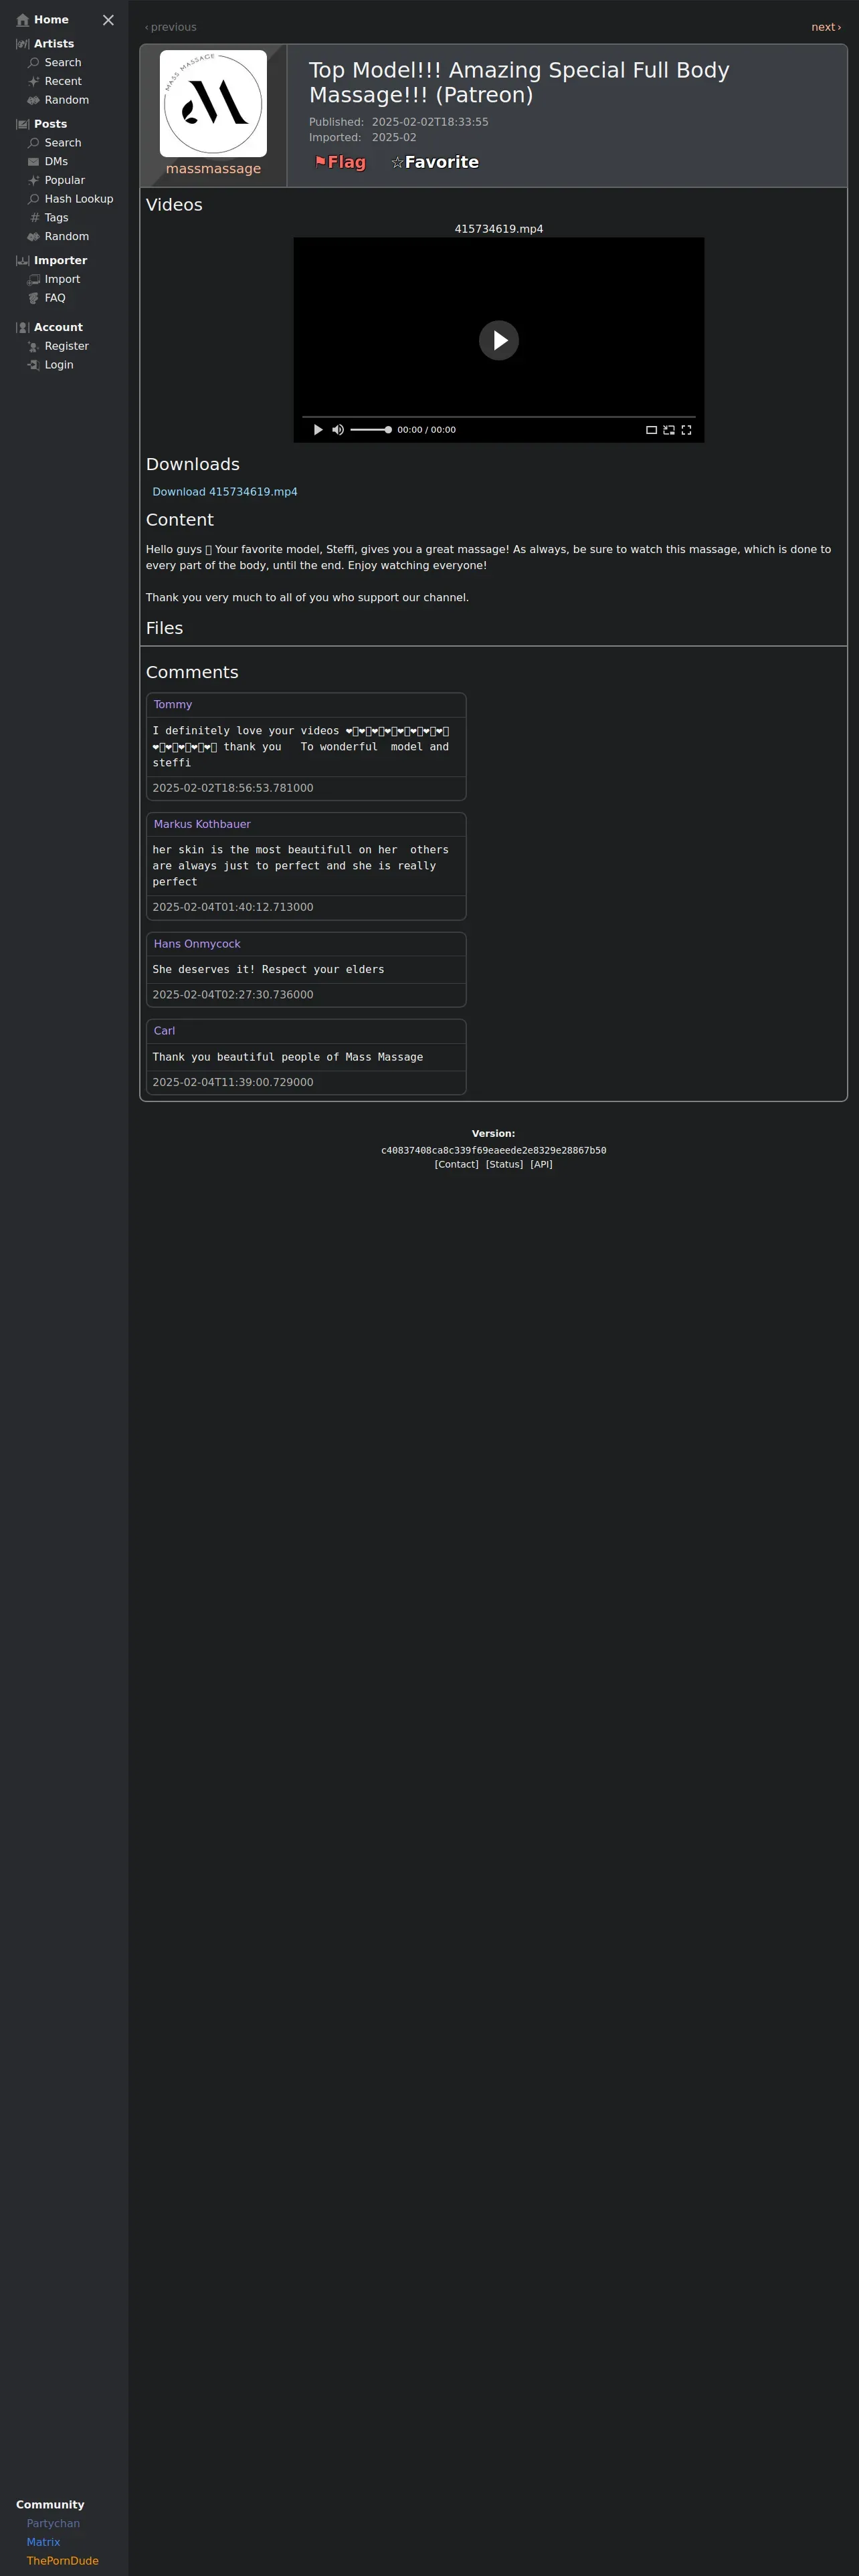Click the Account section header
Image resolution: width=859 pixels, height=2576 pixels.
[x=50, y=328]
